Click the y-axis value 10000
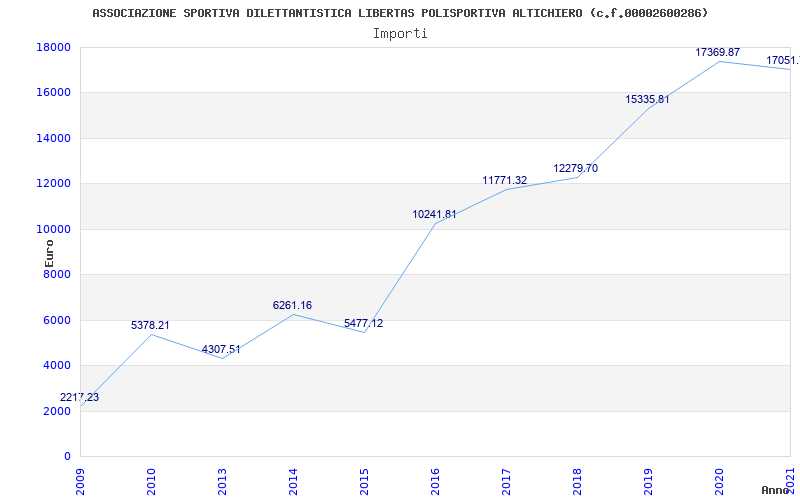The height and width of the screenshot is (500, 800). [x=54, y=230]
